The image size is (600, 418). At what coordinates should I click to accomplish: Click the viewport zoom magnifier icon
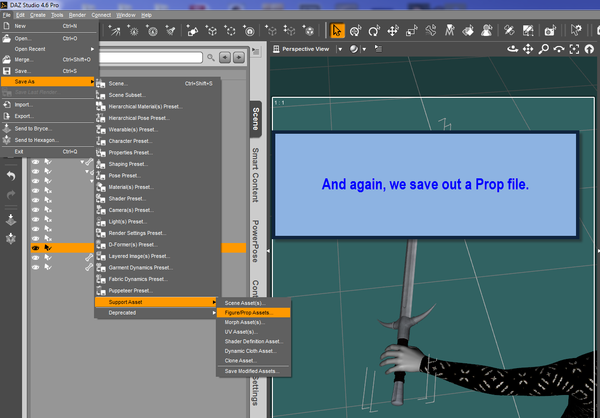click(543, 49)
